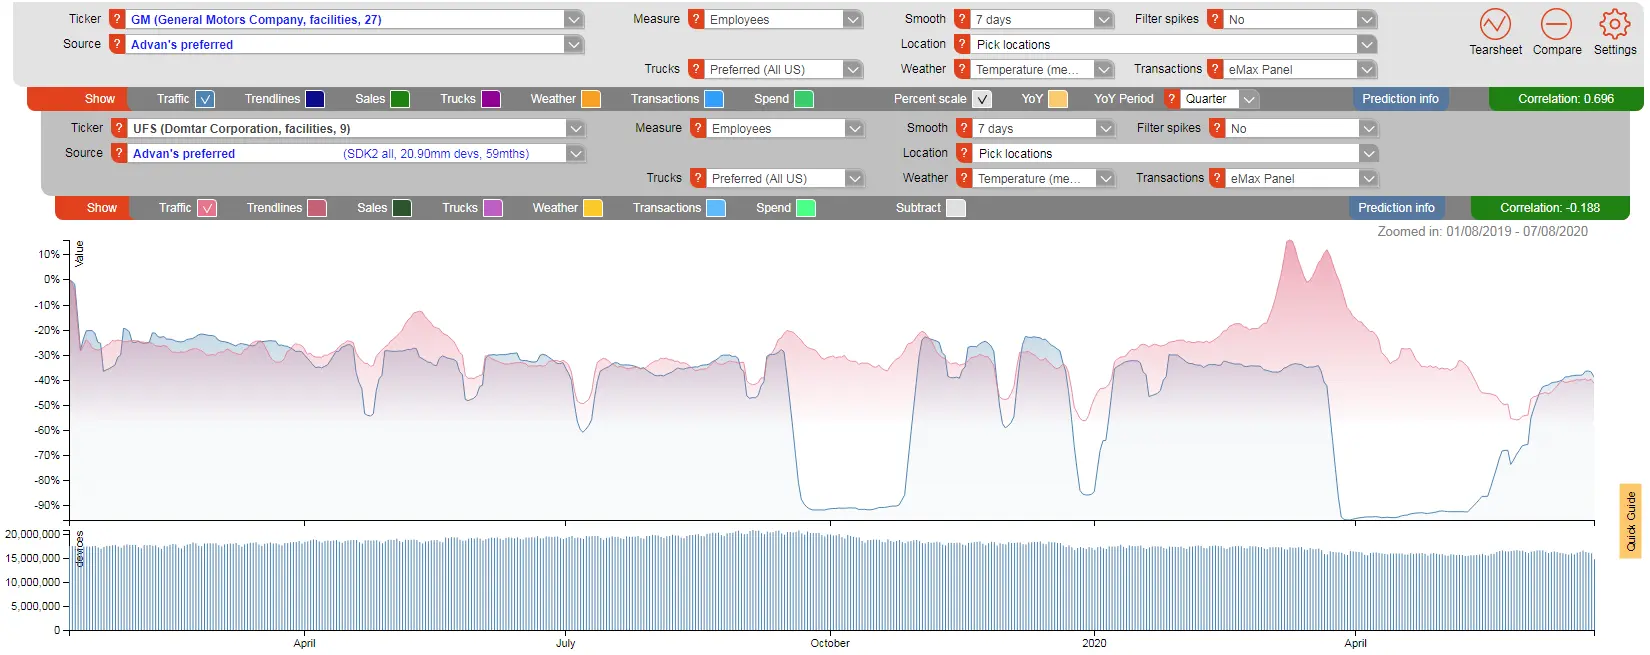The image size is (1650, 655).
Task: Click help icon beside UFS Smooth field
Action: (x=964, y=128)
